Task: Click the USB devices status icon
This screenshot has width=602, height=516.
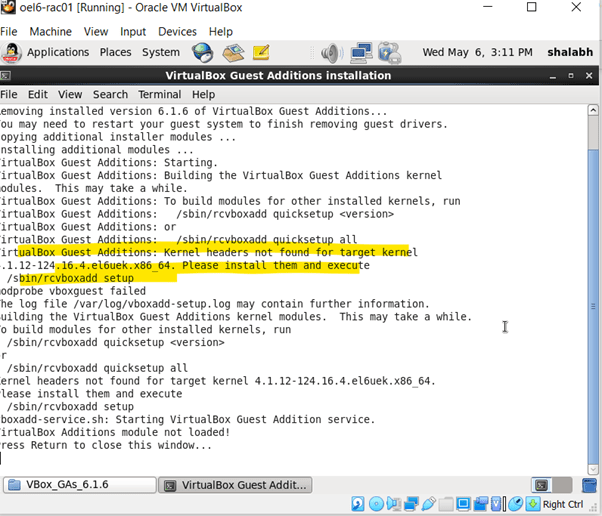Action: pos(429,504)
